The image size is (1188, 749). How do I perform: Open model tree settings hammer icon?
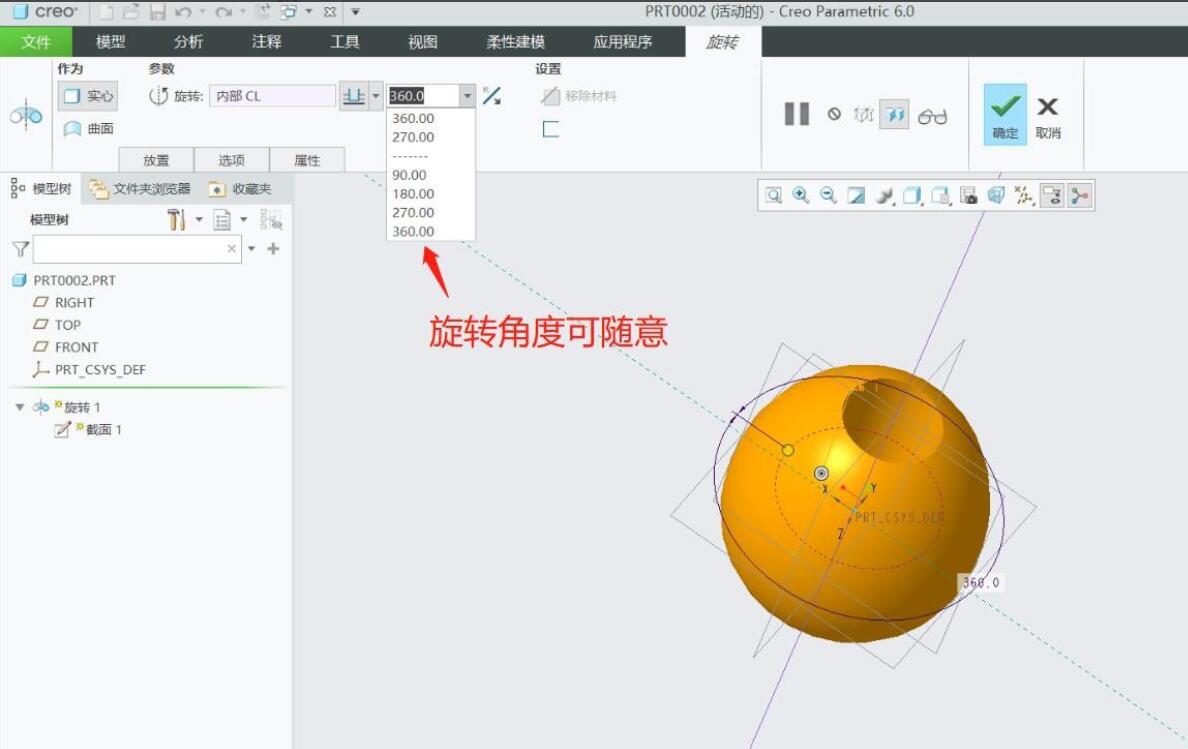(x=177, y=220)
